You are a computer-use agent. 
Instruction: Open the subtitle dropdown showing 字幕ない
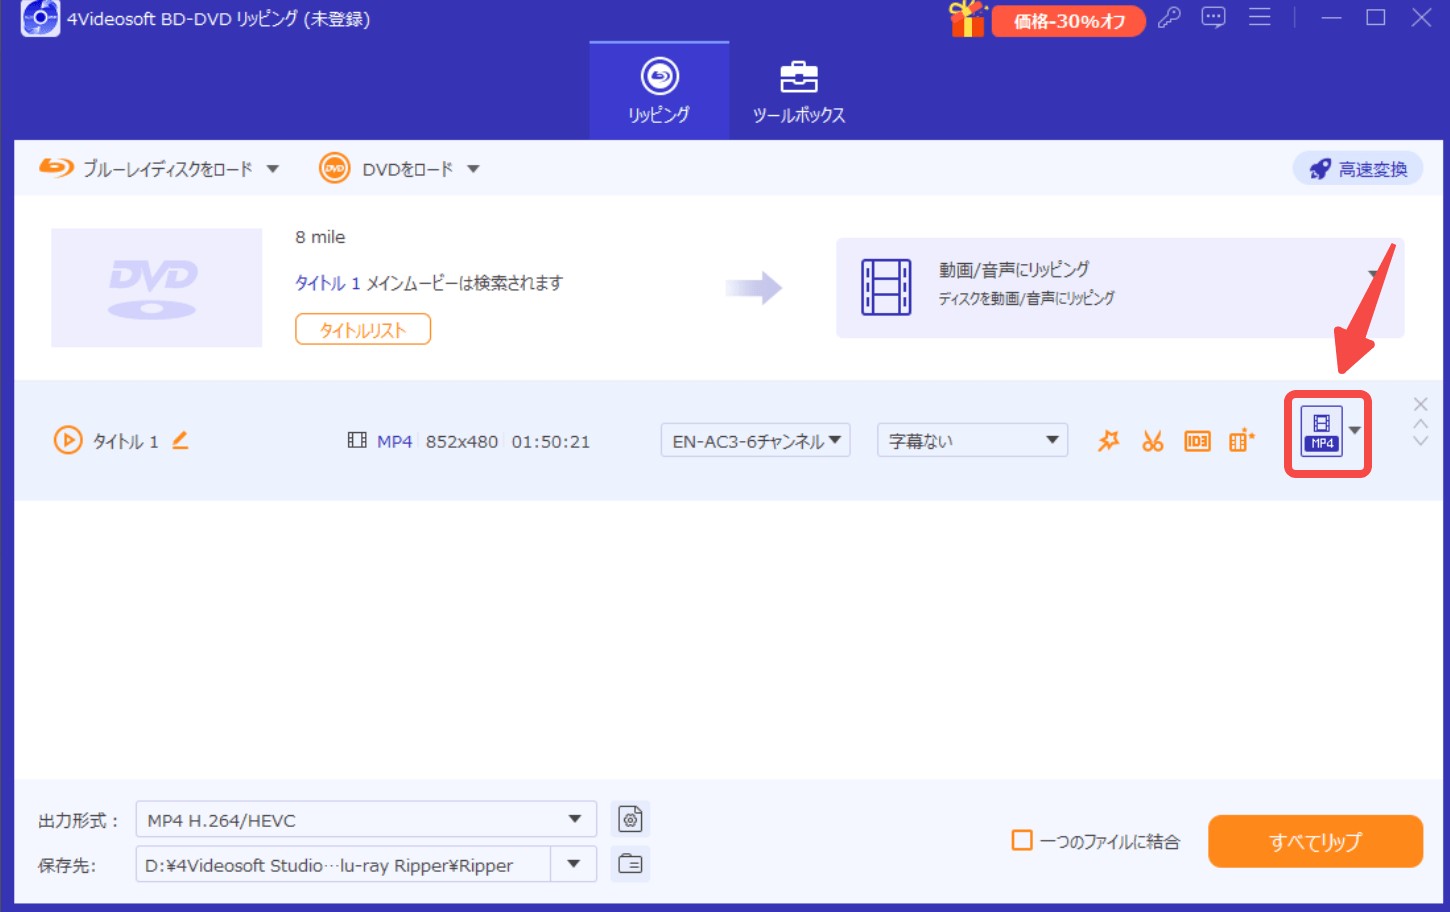click(x=972, y=440)
